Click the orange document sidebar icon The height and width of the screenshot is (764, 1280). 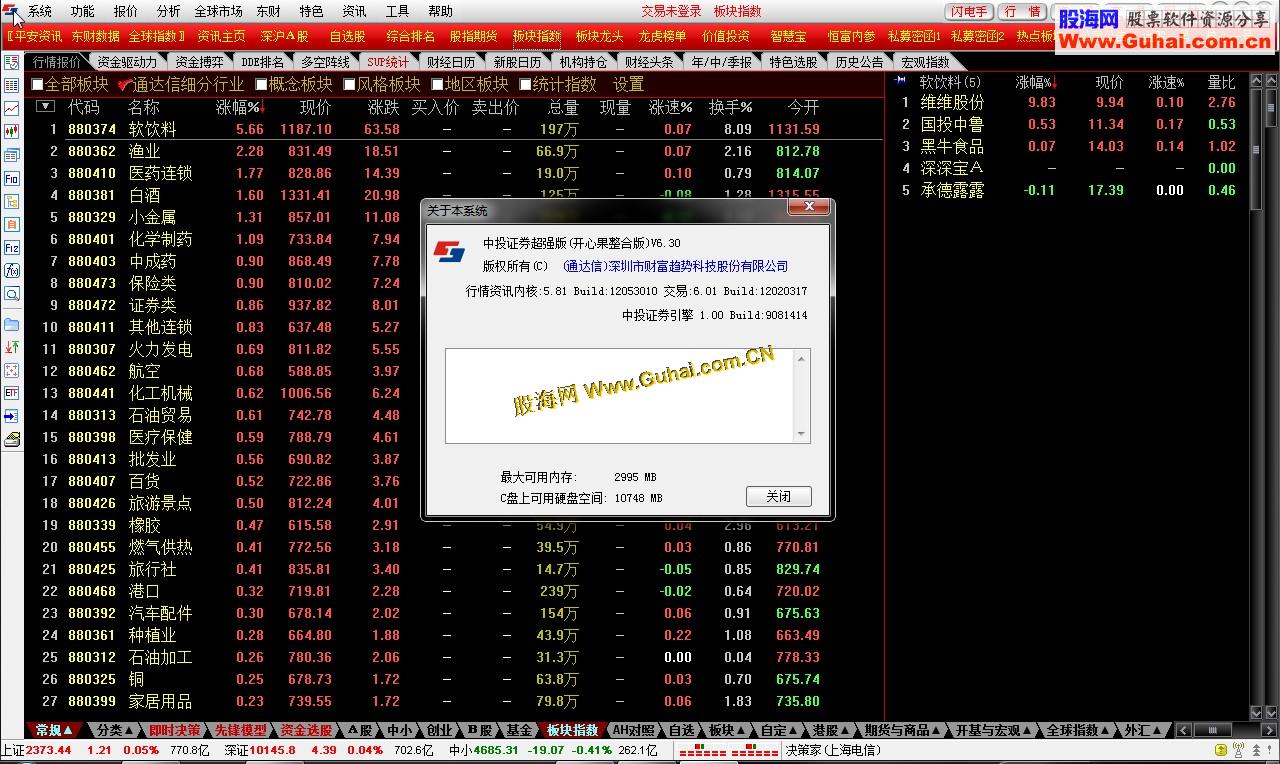(12, 225)
